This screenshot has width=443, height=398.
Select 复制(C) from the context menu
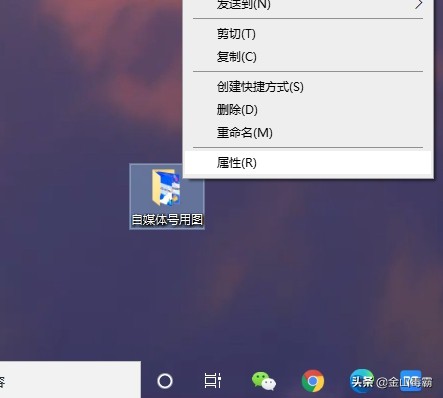(x=308, y=57)
